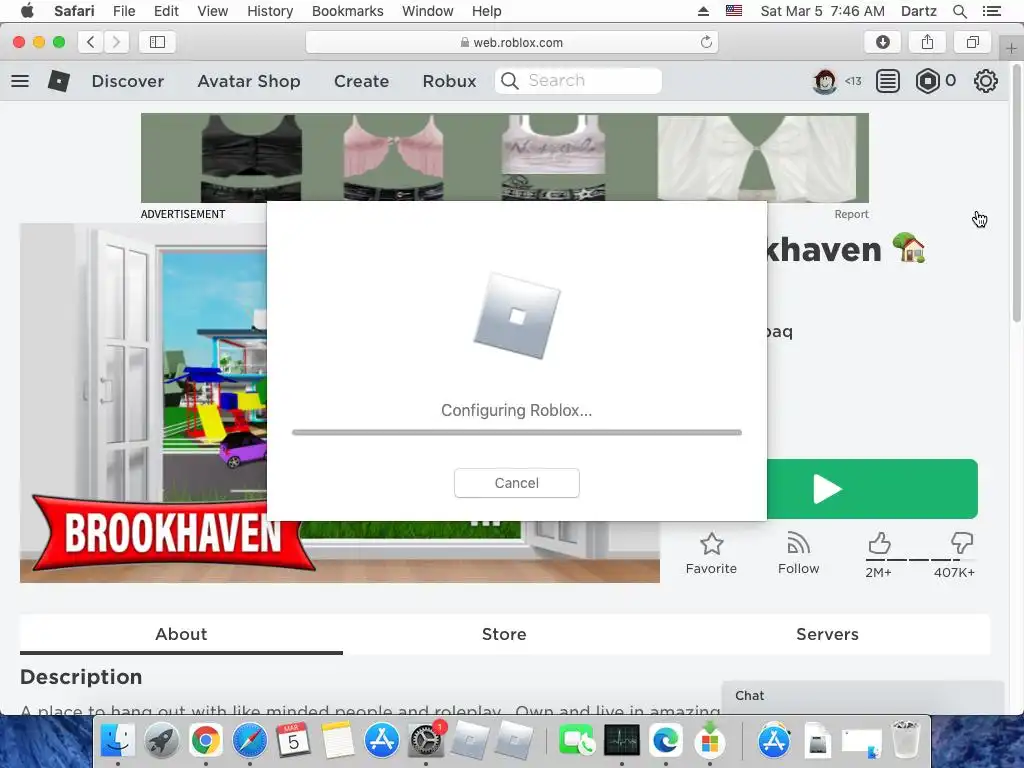The width and height of the screenshot is (1024, 768).
Task: Click the green Play button
Action: (872, 489)
